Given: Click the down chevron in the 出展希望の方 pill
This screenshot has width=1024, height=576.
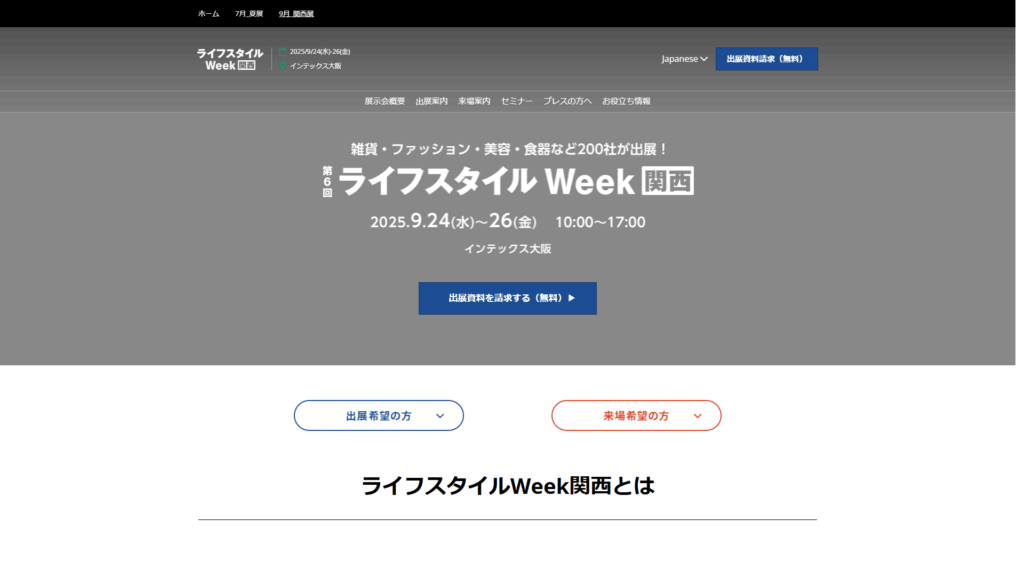Looking at the screenshot, I should [x=440, y=416].
